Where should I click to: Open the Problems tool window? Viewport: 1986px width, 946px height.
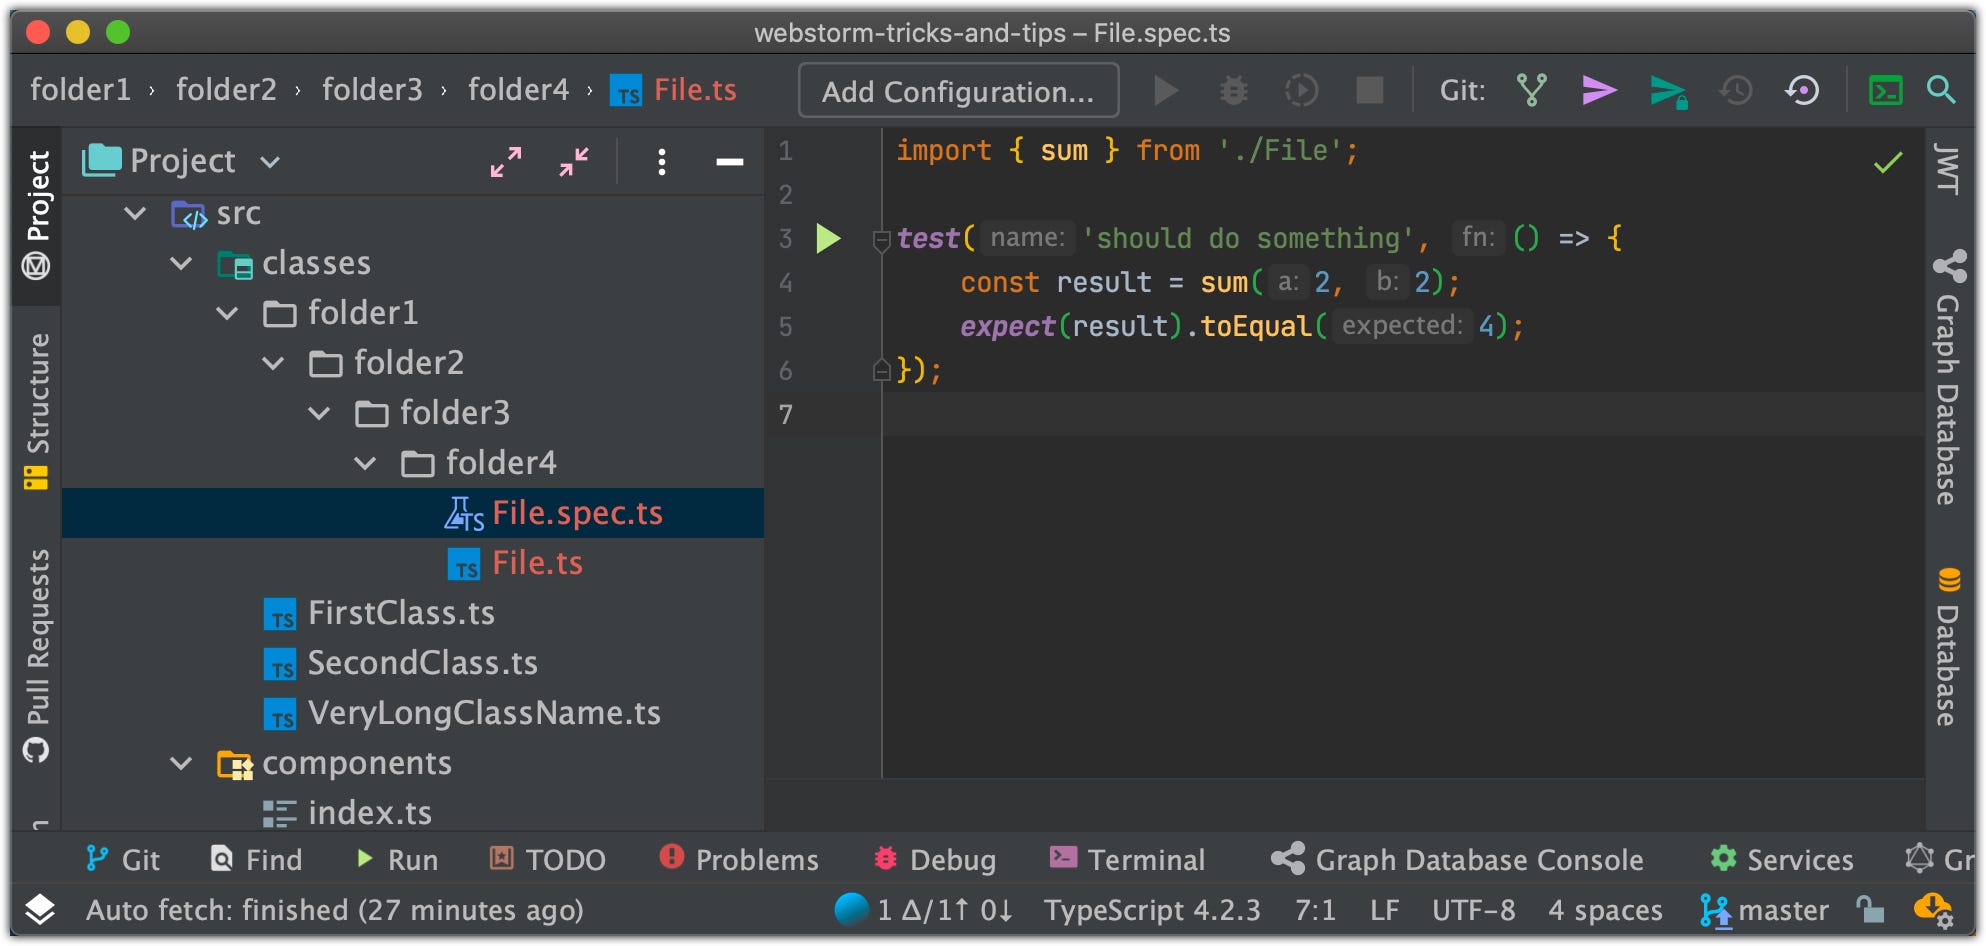(739, 860)
